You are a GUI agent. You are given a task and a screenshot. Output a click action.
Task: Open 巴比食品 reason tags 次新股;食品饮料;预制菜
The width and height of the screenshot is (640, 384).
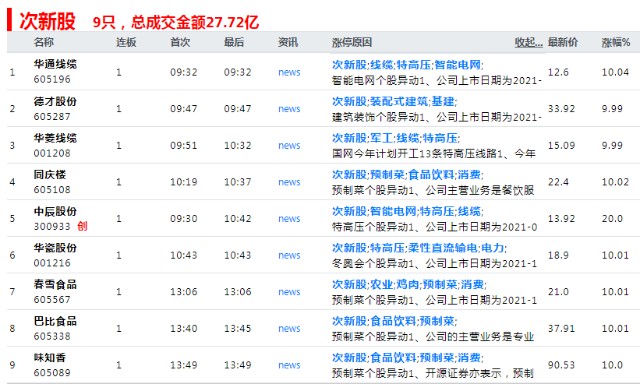[394, 321]
